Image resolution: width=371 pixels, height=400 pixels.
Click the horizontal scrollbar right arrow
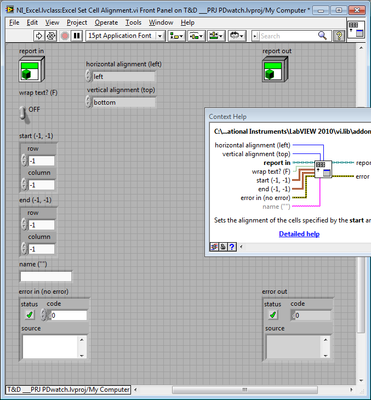pos(351,389)
